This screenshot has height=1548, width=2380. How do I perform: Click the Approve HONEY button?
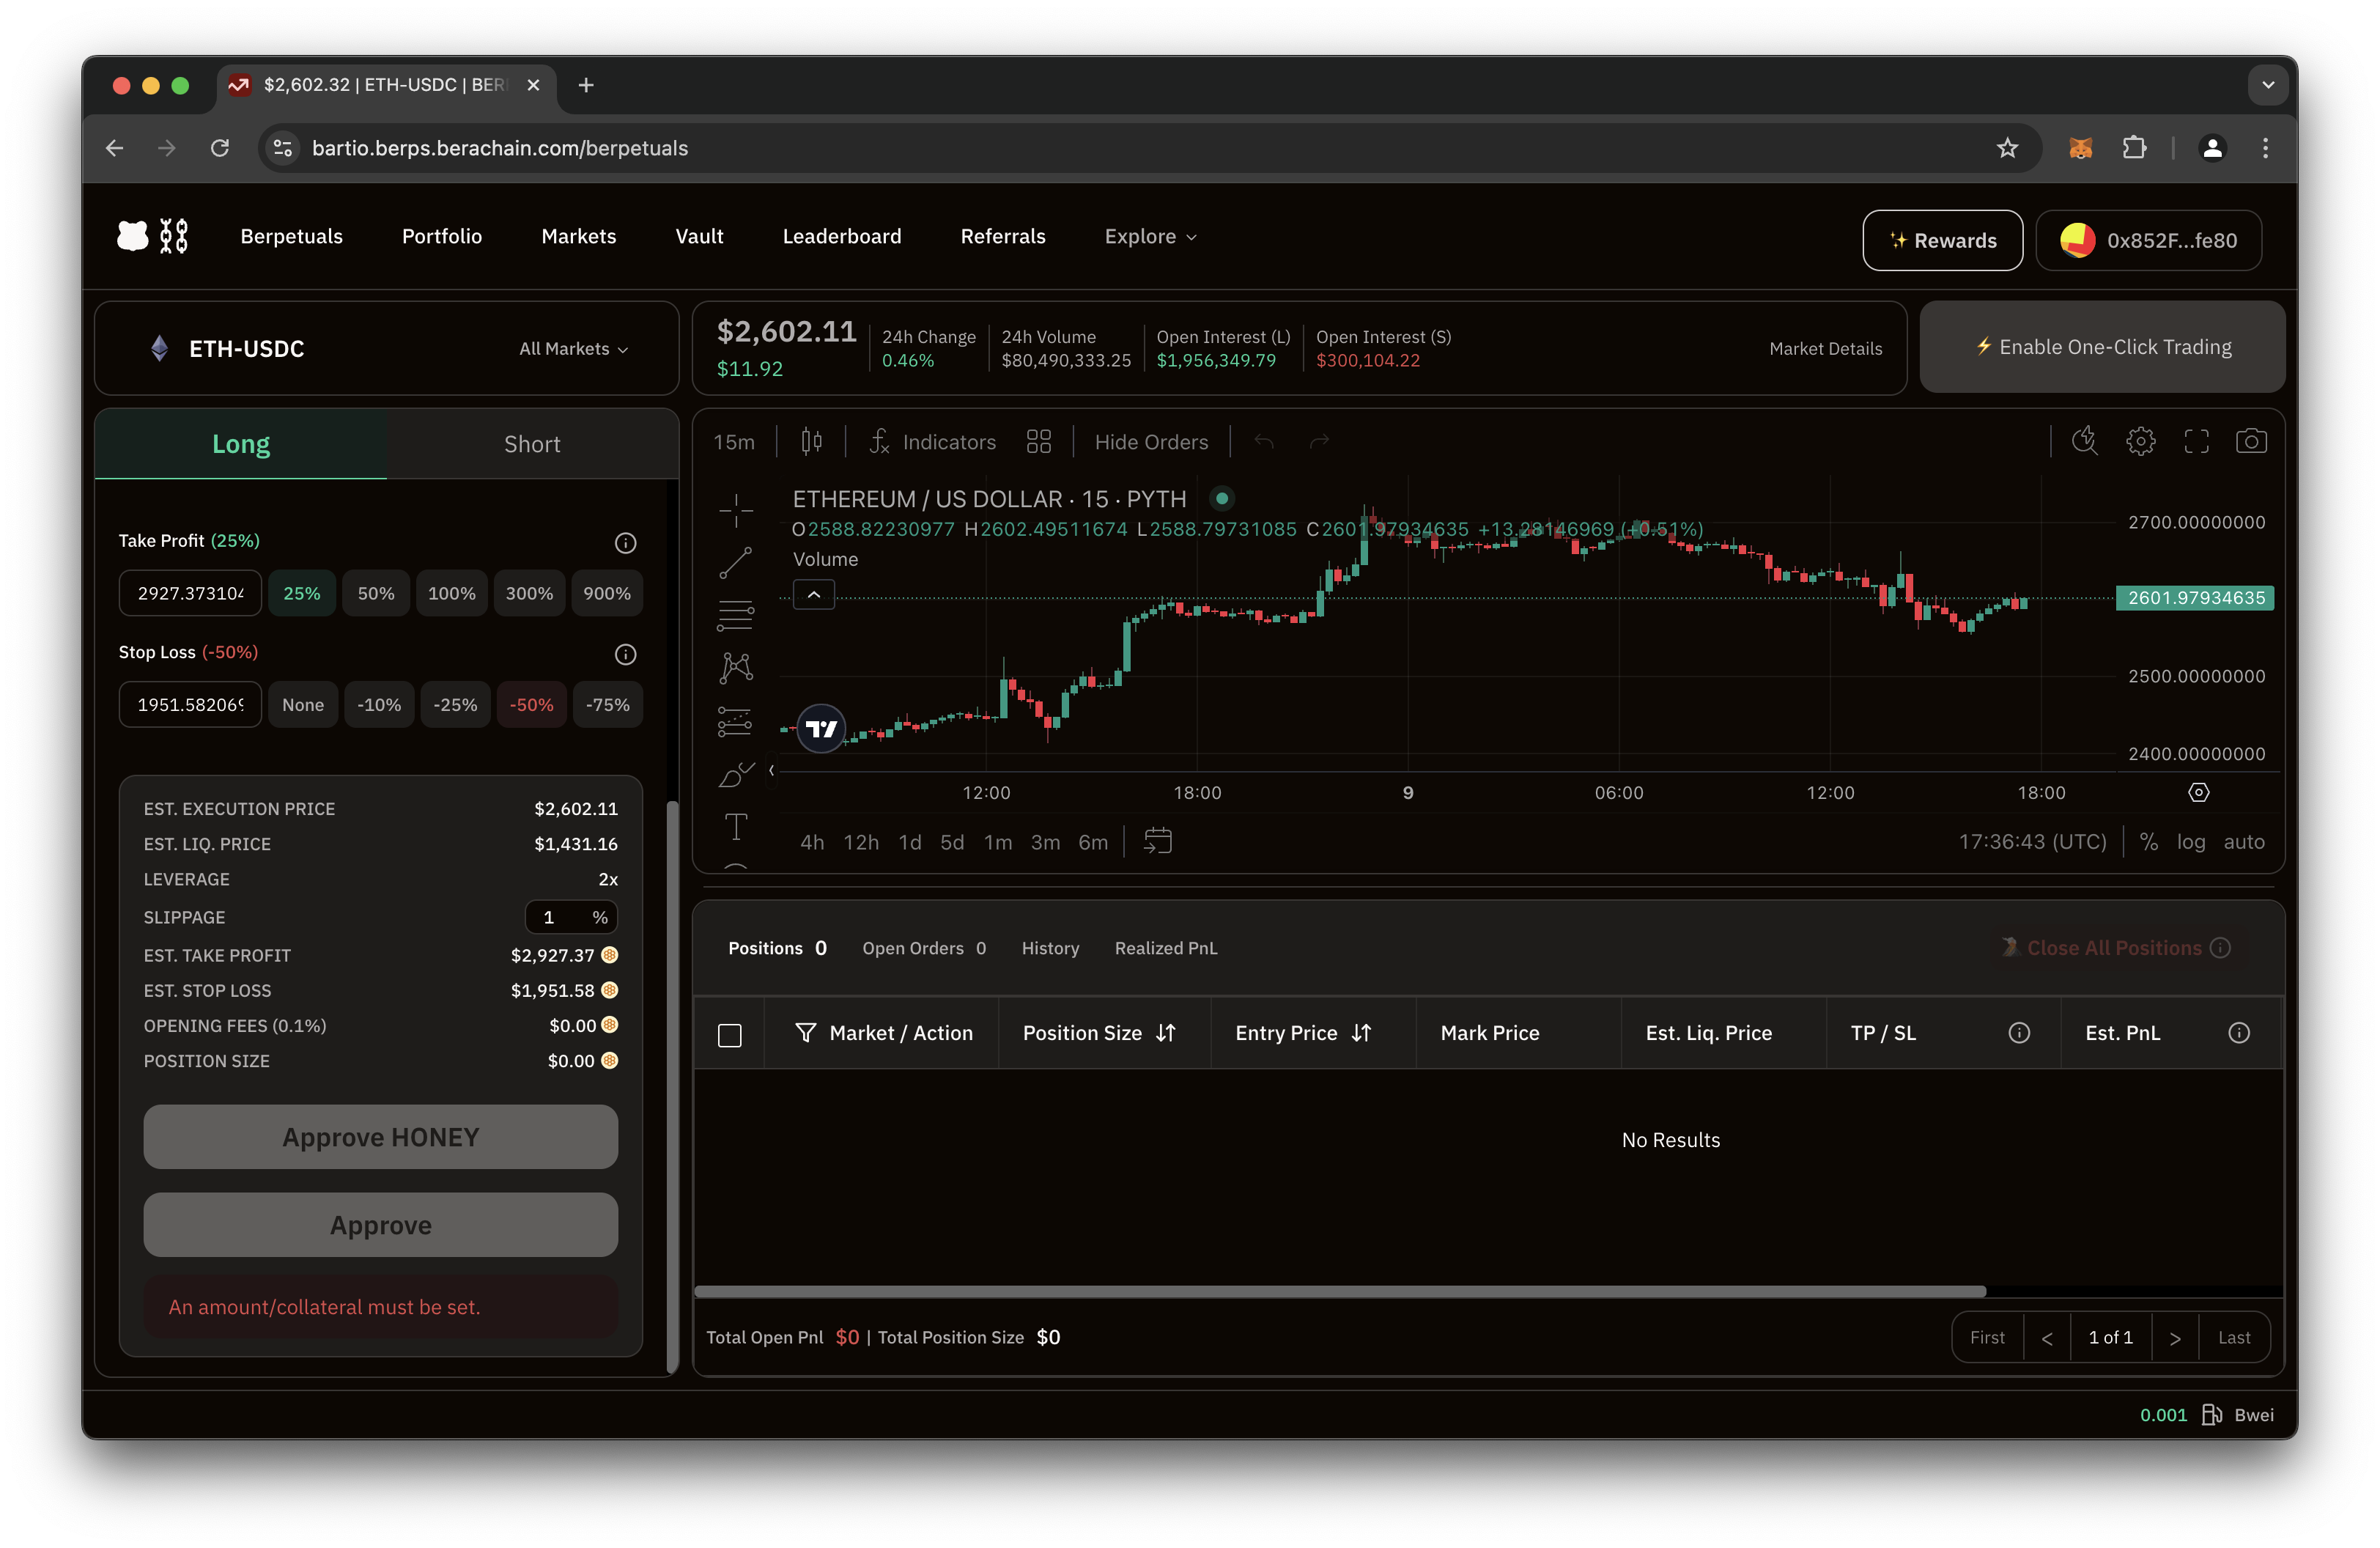click(380, 1137)
